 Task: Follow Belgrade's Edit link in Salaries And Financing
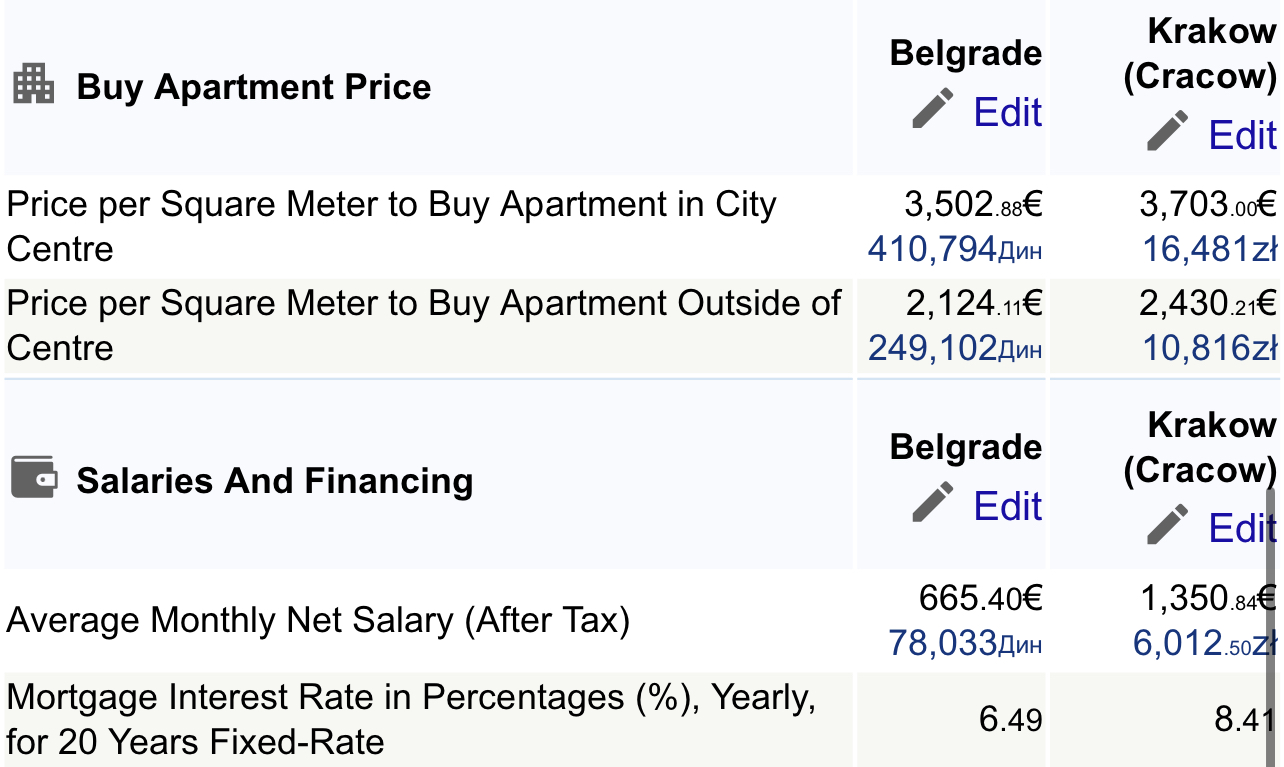click(x=1007, y=506)
